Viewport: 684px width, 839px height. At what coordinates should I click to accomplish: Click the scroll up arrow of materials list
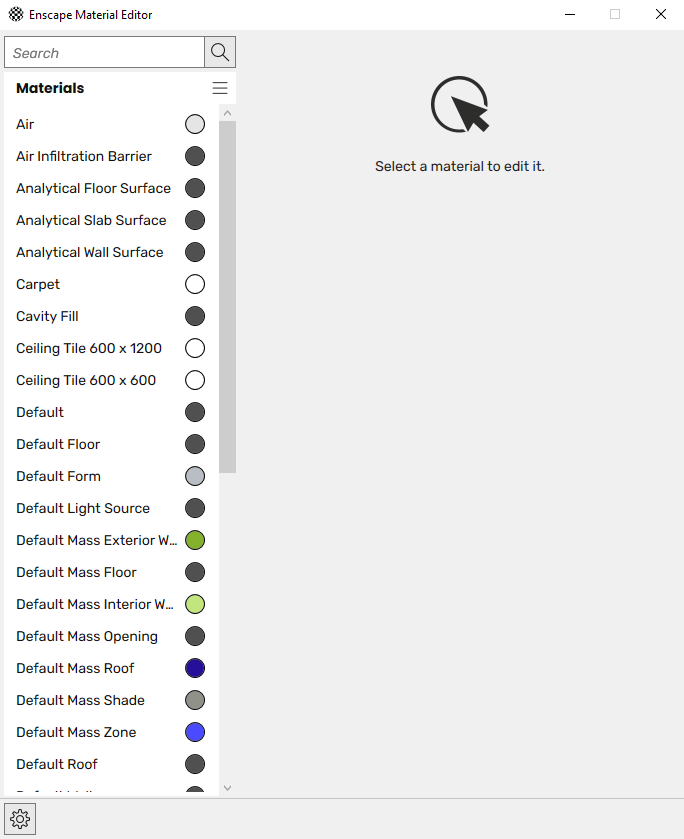(227, 113)
